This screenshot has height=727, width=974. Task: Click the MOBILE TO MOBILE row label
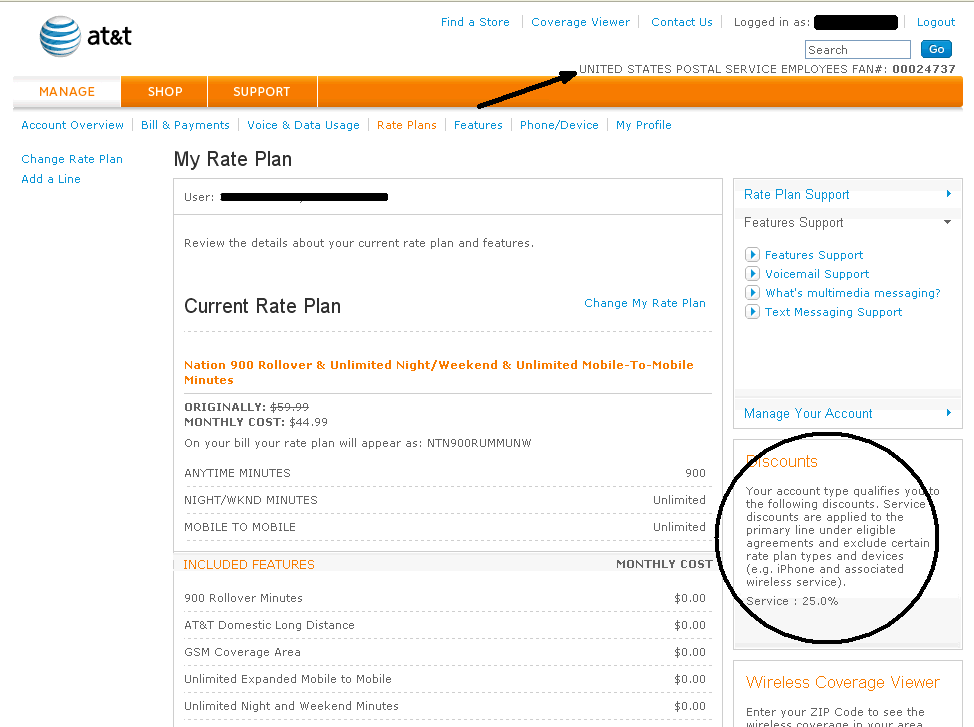click(x=240, y=527)
